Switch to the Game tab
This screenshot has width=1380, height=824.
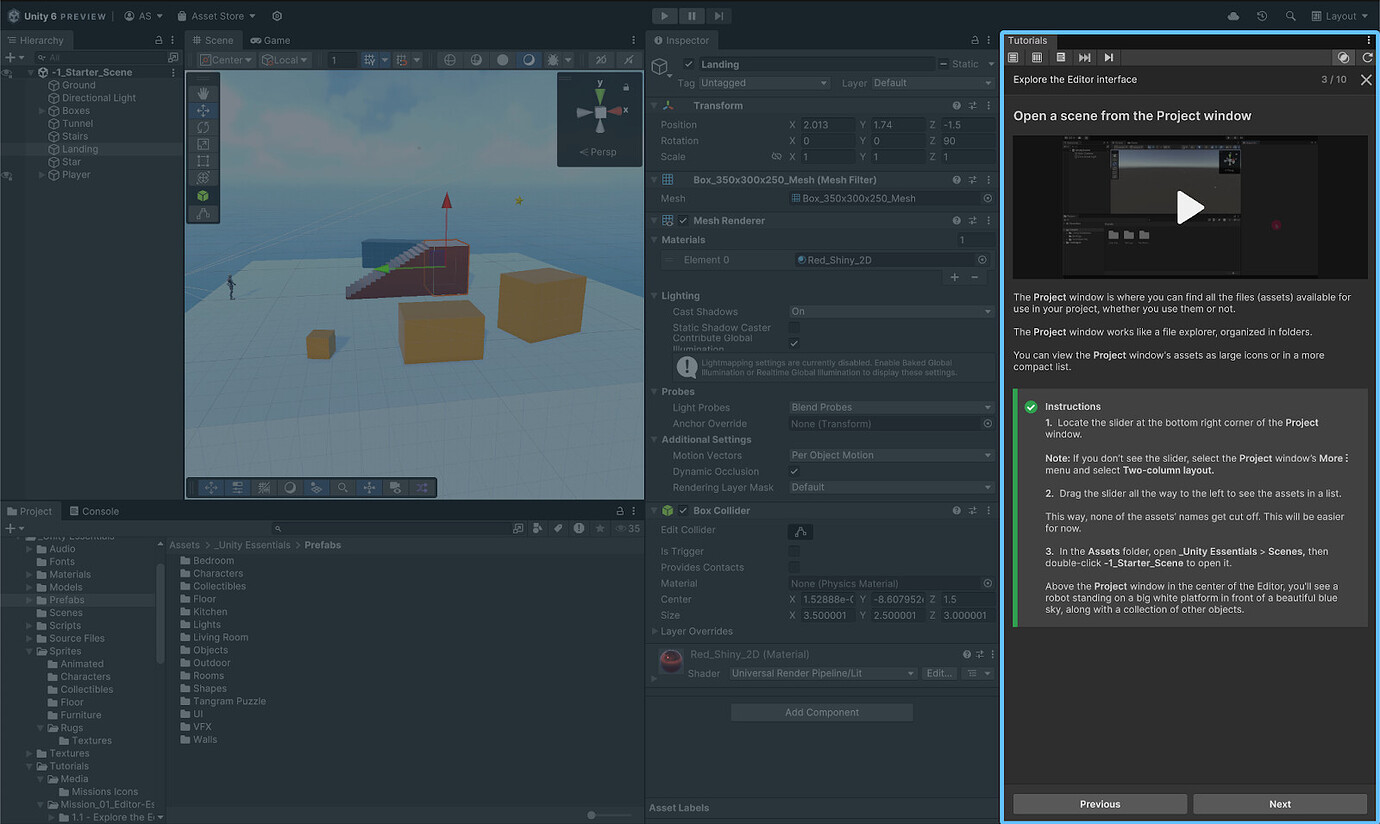point(270,40)
